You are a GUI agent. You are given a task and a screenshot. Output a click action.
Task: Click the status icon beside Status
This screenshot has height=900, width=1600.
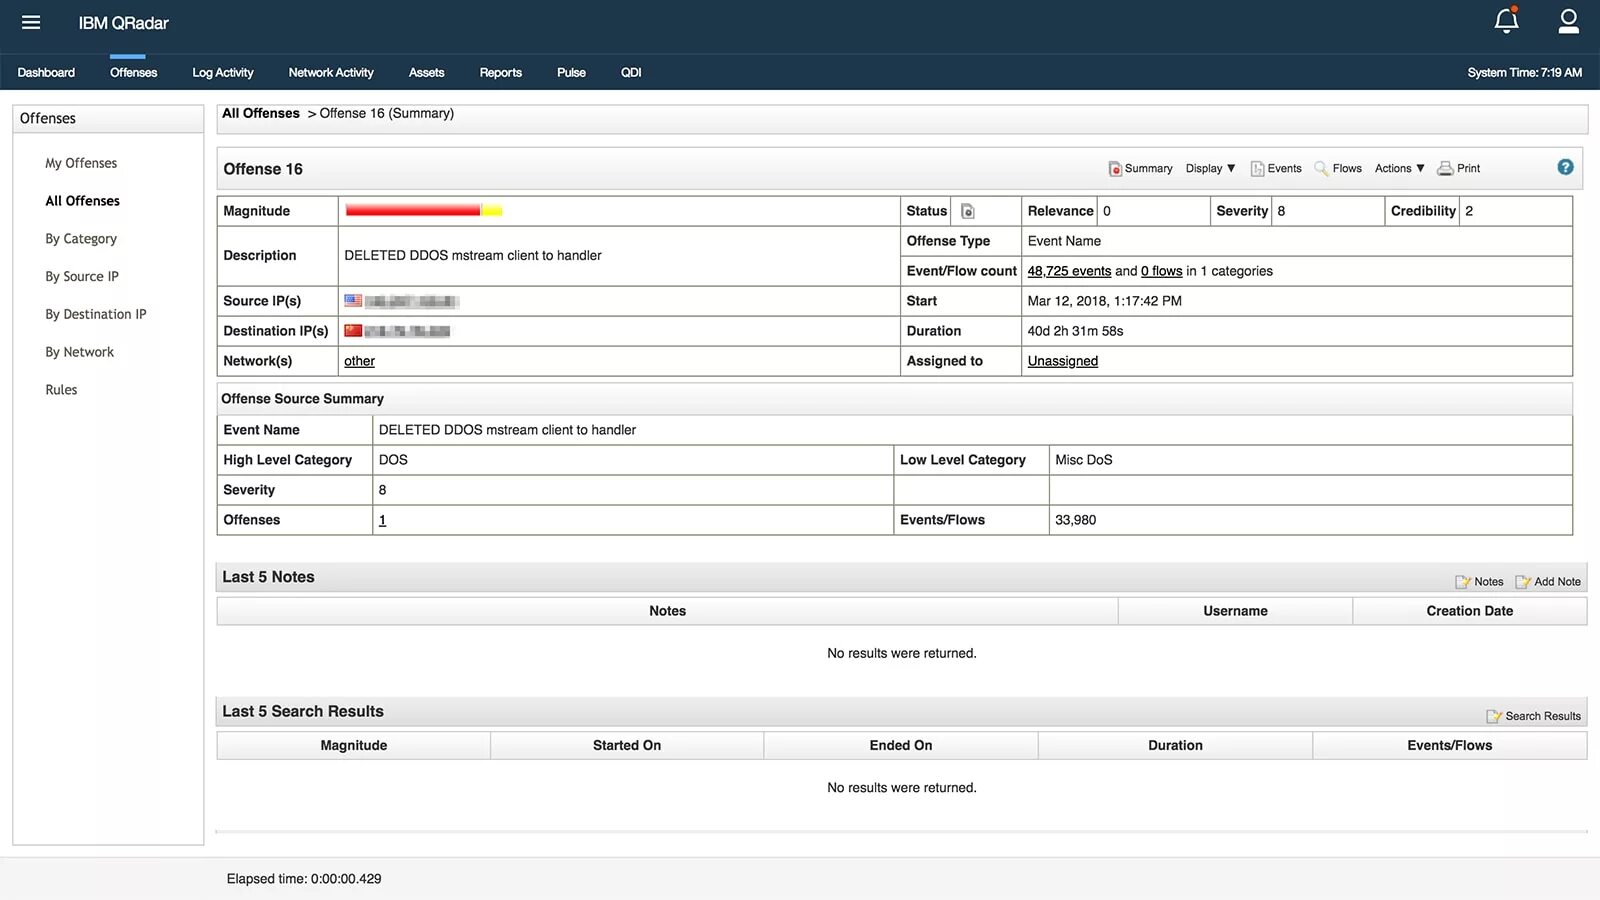(x=967, y=211)
